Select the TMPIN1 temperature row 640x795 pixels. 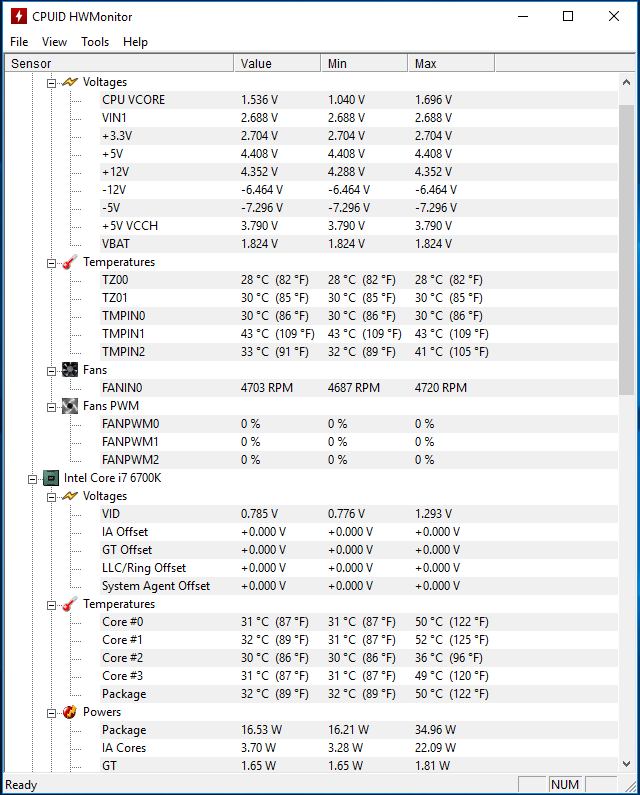tap(359, 334)
